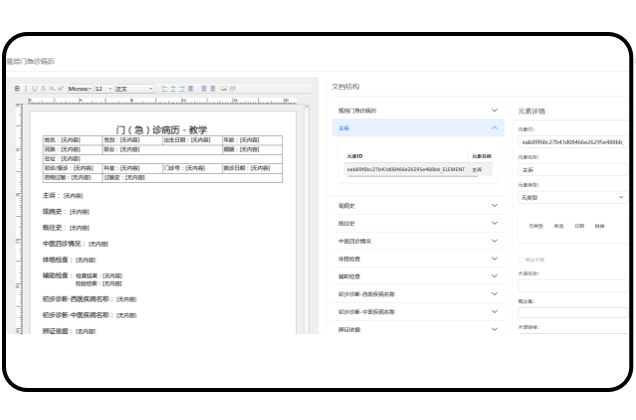Click the 门诊号 cell in patient table

(192, 168)
